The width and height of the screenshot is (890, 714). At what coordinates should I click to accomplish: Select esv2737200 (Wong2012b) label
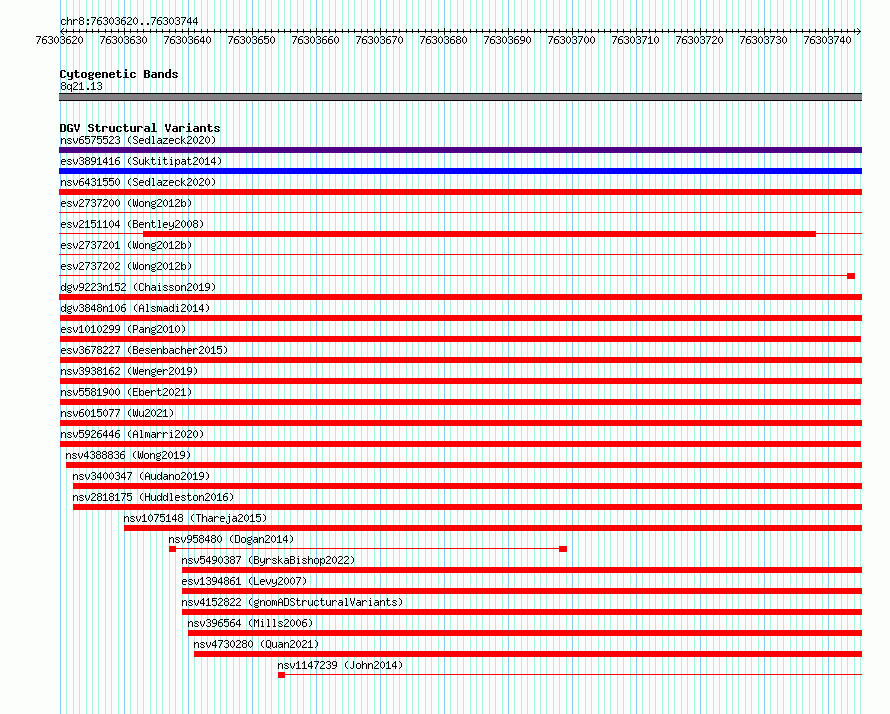[126, 203]
